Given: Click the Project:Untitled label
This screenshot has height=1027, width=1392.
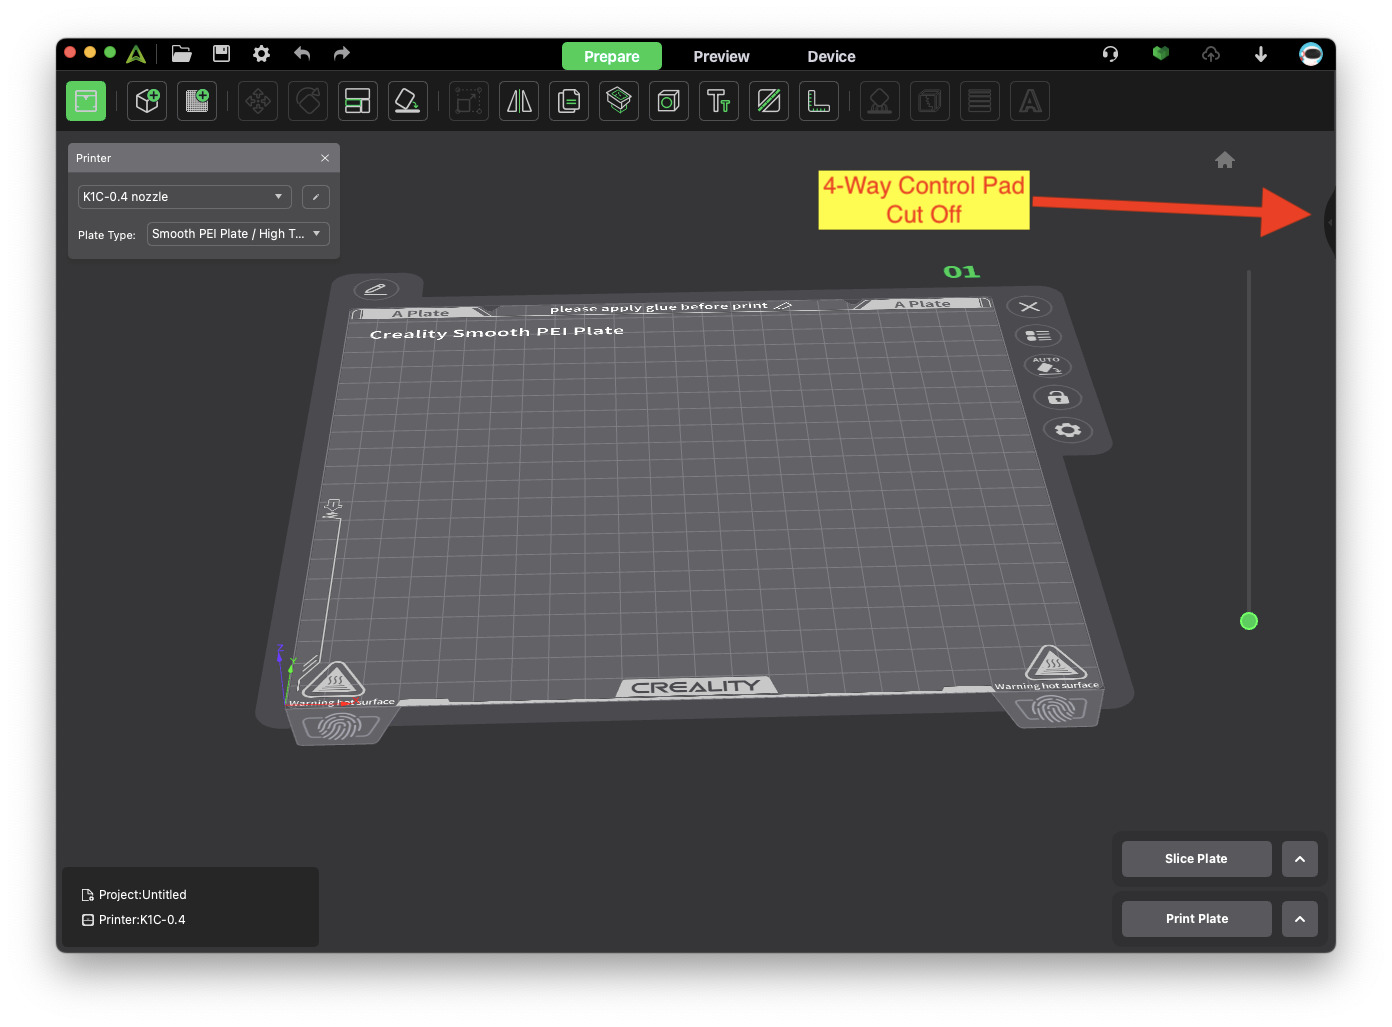Looking at the screenshot, I should [143, 895].
